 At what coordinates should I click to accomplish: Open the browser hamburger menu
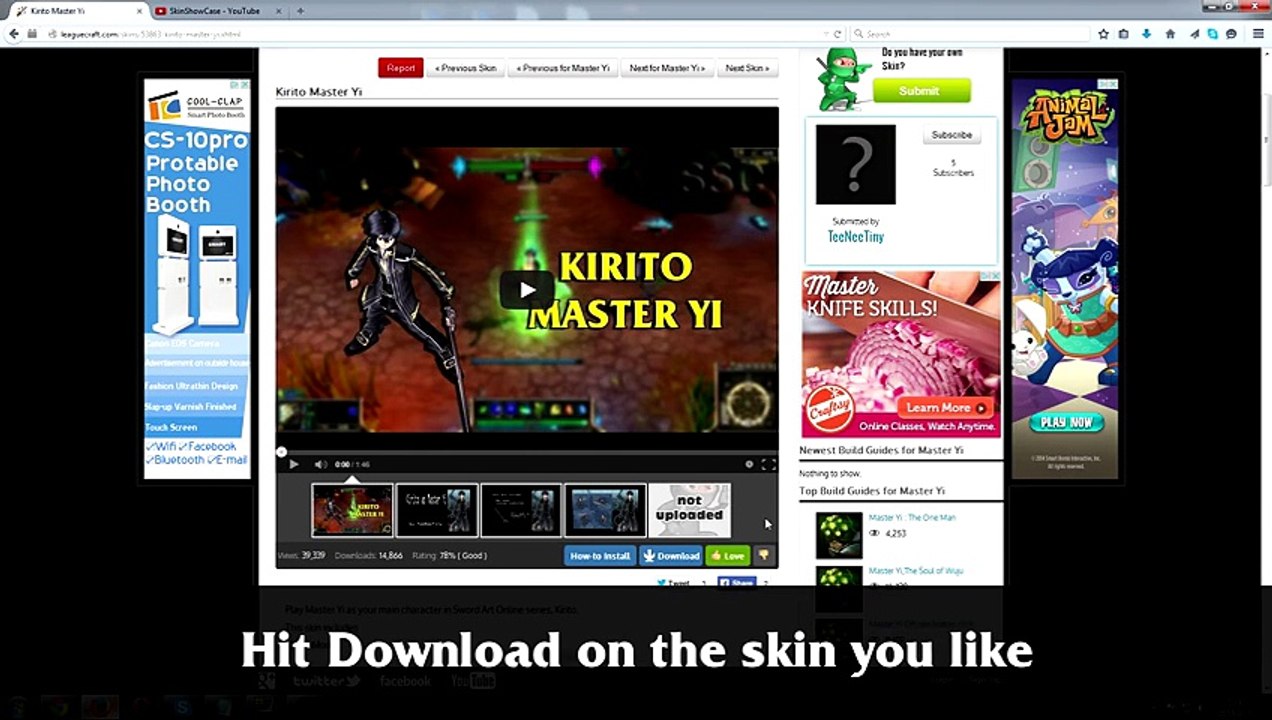point(1258,34)
